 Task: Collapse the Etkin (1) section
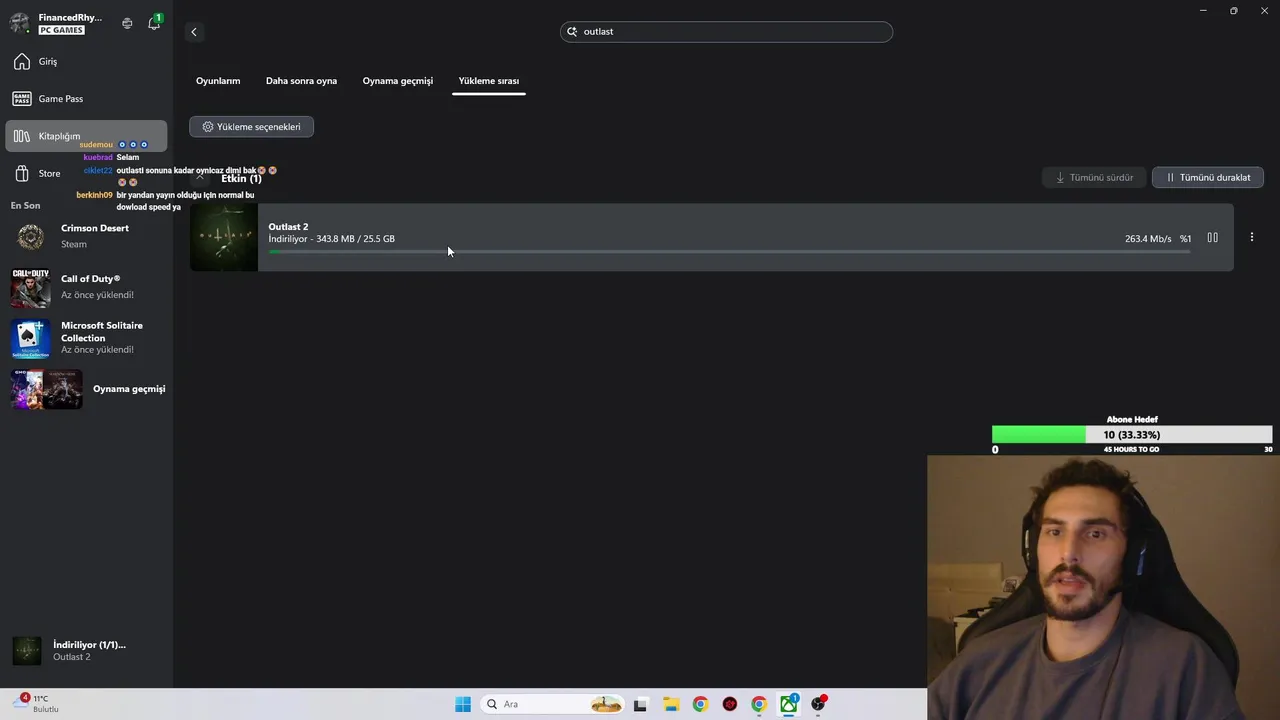click(199, 178)
